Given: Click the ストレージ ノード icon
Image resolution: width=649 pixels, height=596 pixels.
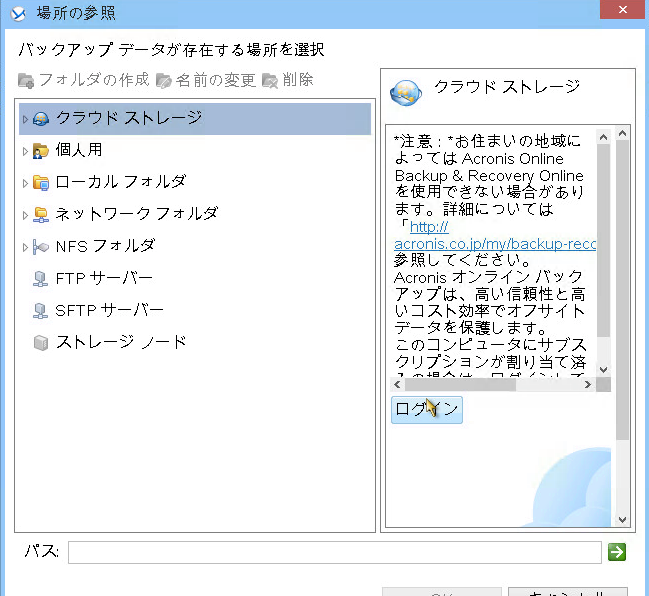Looking at the screenshot, I should tap(41, 342).
